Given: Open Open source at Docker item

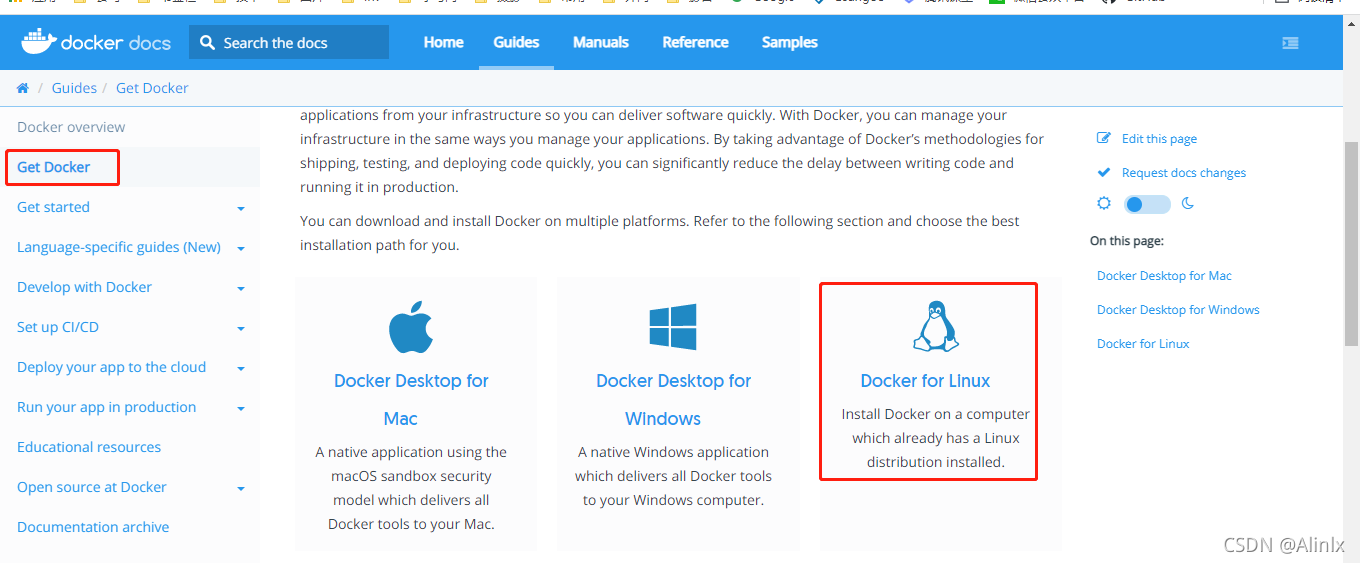Looking at the screenshot, I should click(x=92, y=487).
